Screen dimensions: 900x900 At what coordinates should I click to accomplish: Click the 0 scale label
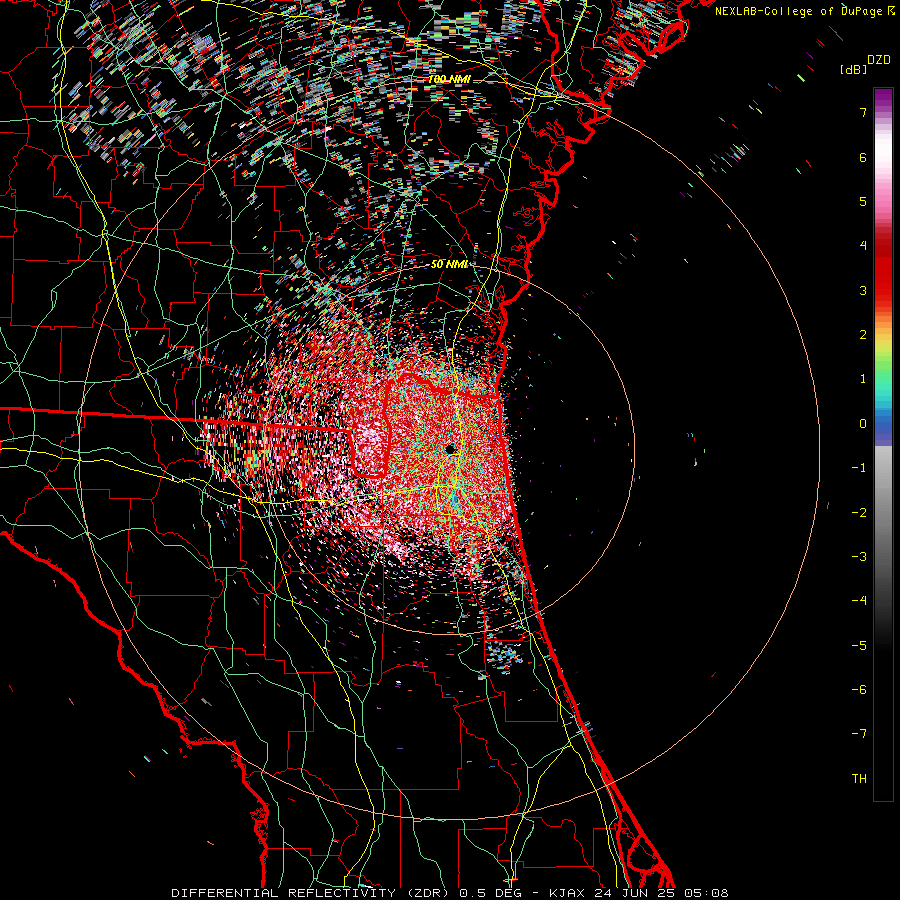863,424
